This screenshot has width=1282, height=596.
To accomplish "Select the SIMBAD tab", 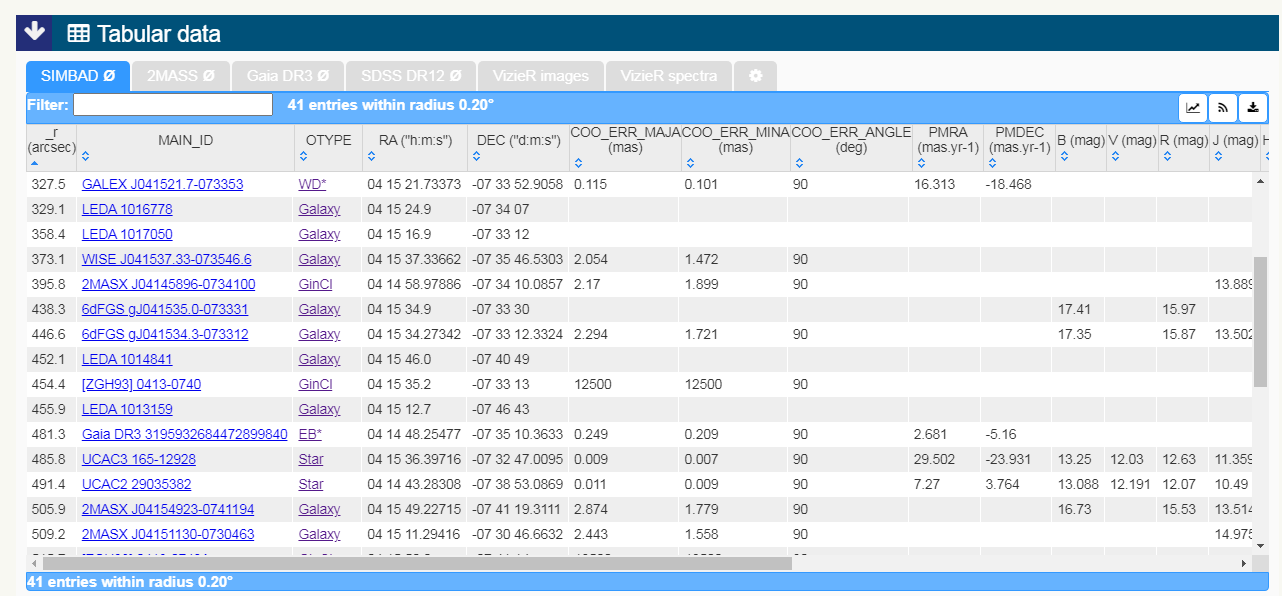I will pos(78,76).
